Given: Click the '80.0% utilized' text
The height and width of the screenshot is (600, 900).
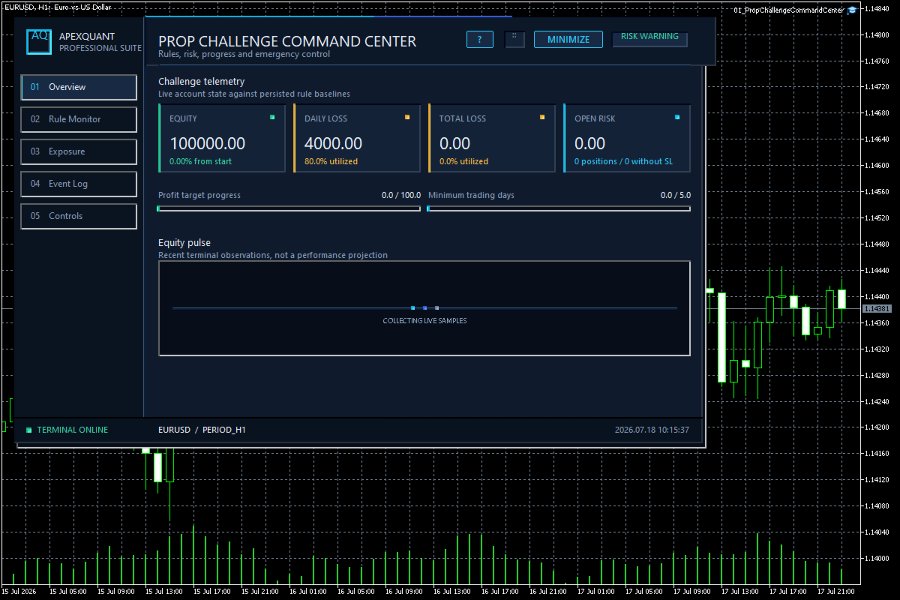Looking at the screenshot, I should 331,161.
